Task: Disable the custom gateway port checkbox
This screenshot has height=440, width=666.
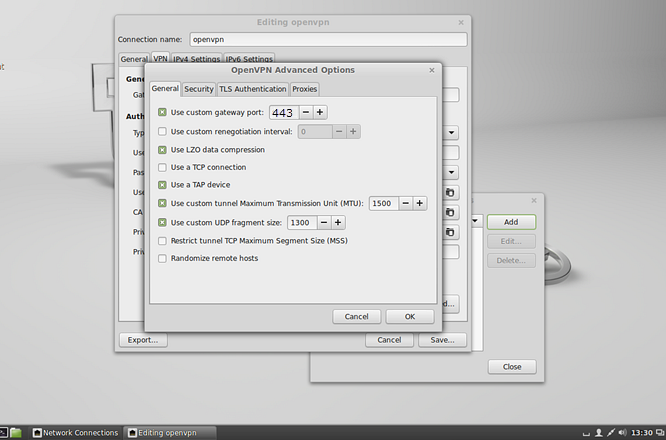Action: click(162, 112)
